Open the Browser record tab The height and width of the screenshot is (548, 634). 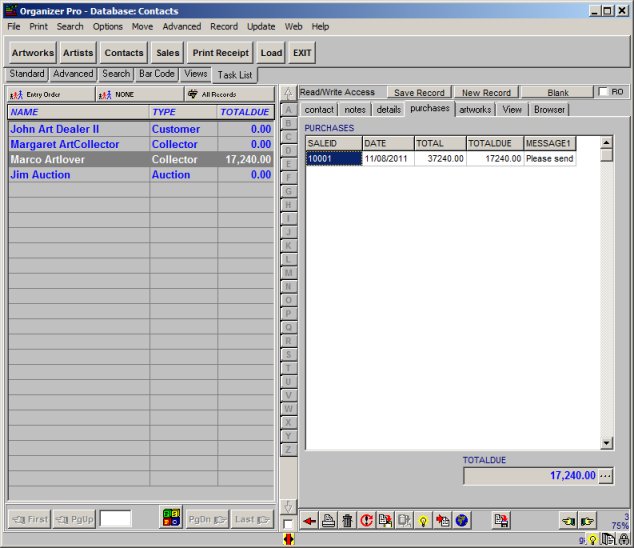549,110
